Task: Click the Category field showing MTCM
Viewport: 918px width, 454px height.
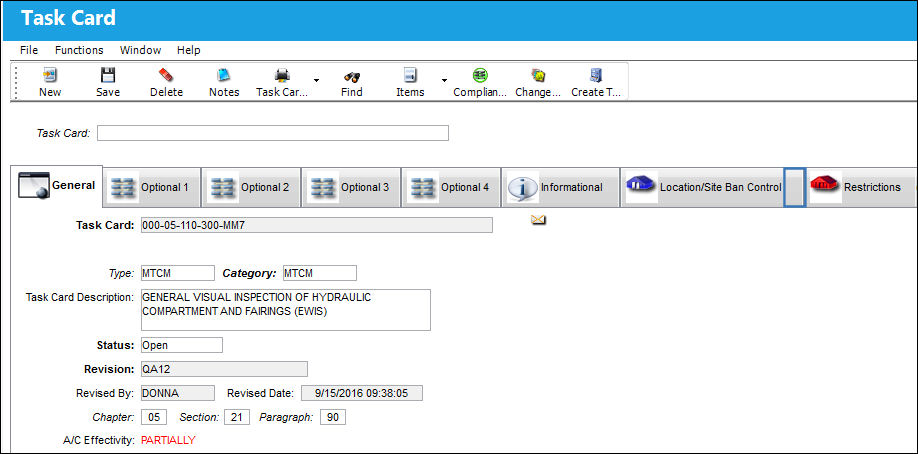Action: click(320, 273)
